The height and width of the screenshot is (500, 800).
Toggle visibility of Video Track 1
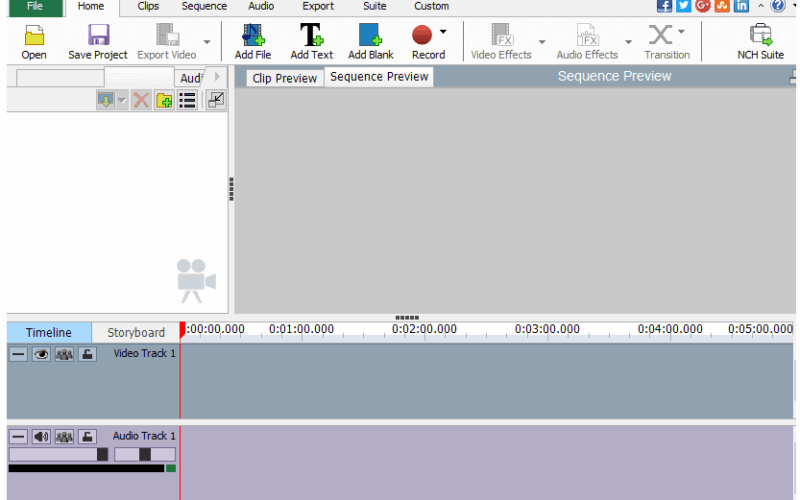[x=41, y=354]
